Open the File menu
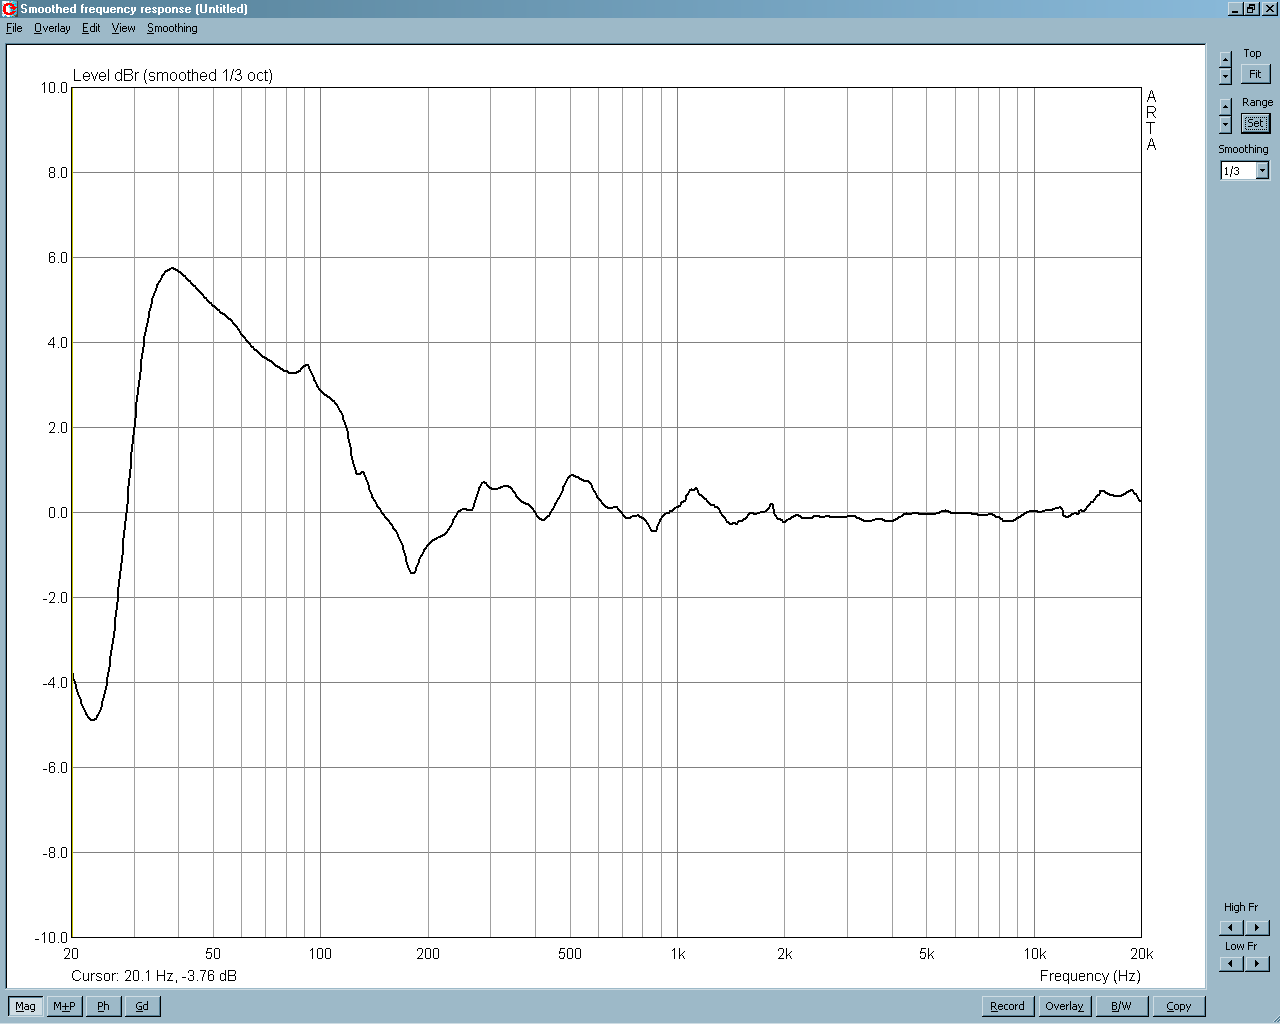The height and width of the screenshot is (1024, 1280). pyautogui.click(x=14, y=28)
